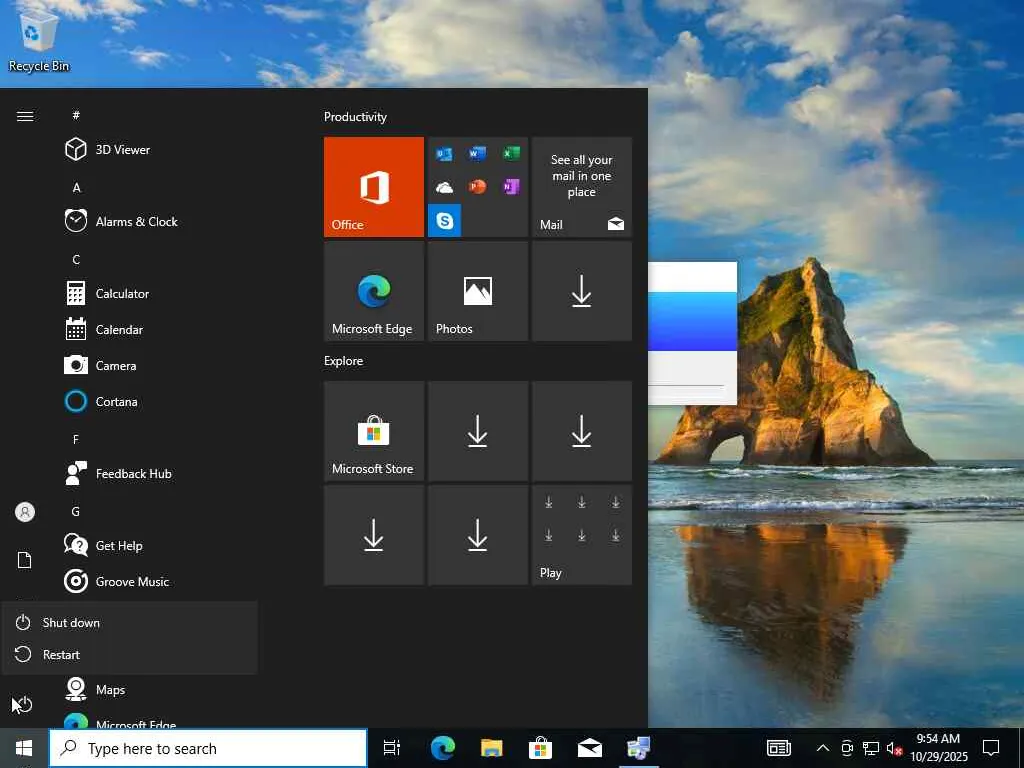Open the network tray icon

[871, 748]
